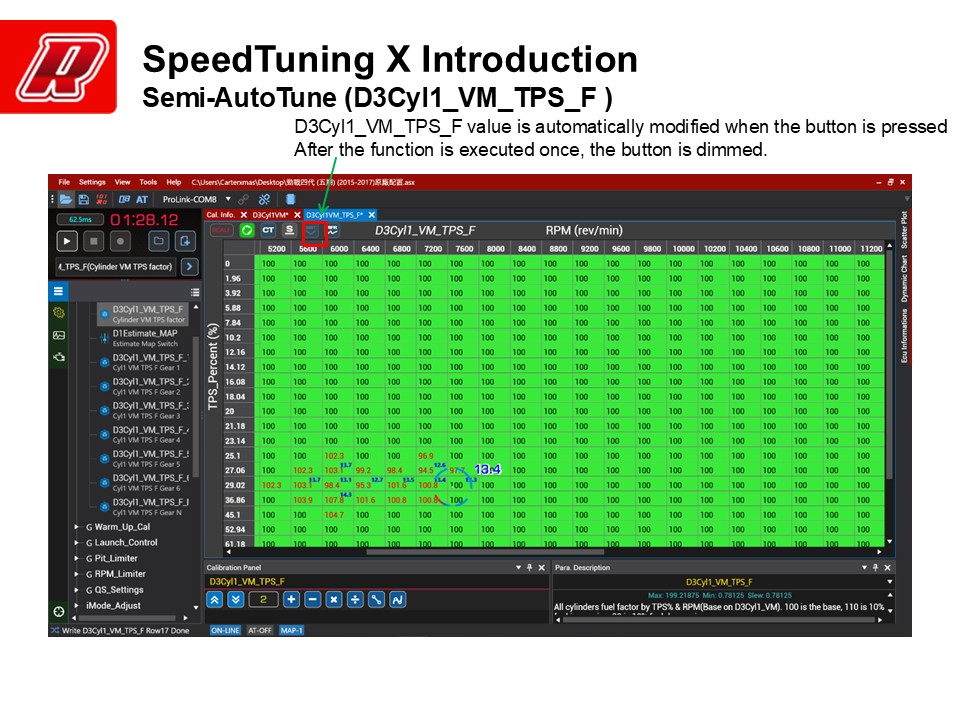Expand the Warm_Up_Cal tree group

76,527
